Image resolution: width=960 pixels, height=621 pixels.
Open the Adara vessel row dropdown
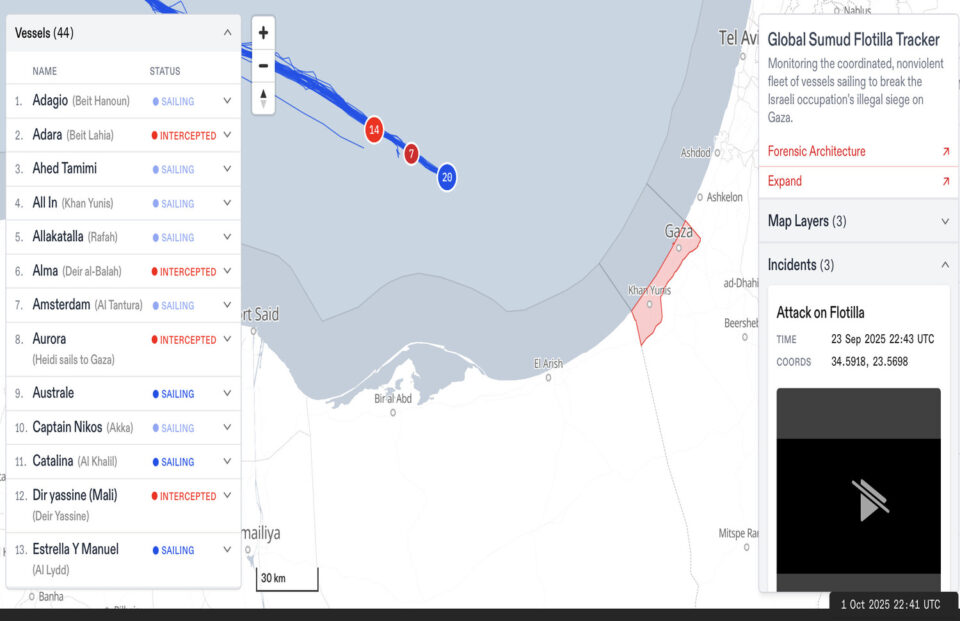[x=227, y=135]
